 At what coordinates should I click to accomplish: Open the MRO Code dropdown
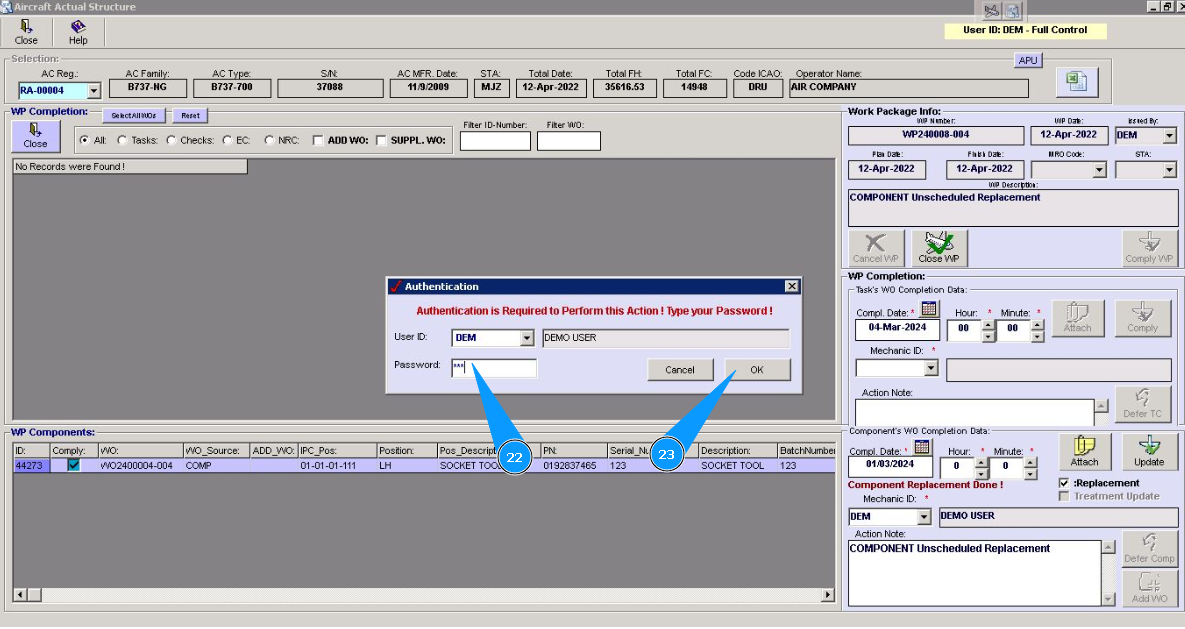click(x=1100, y=171)
